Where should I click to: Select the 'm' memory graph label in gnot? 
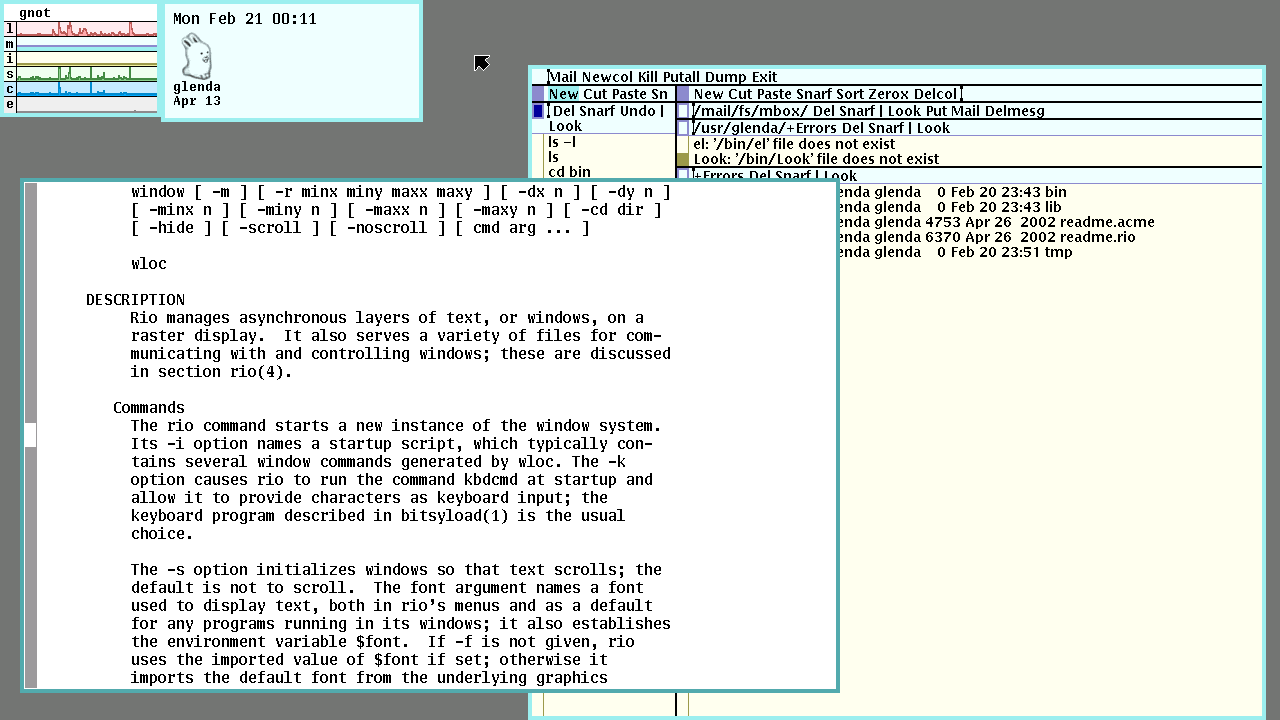[8, 43]
